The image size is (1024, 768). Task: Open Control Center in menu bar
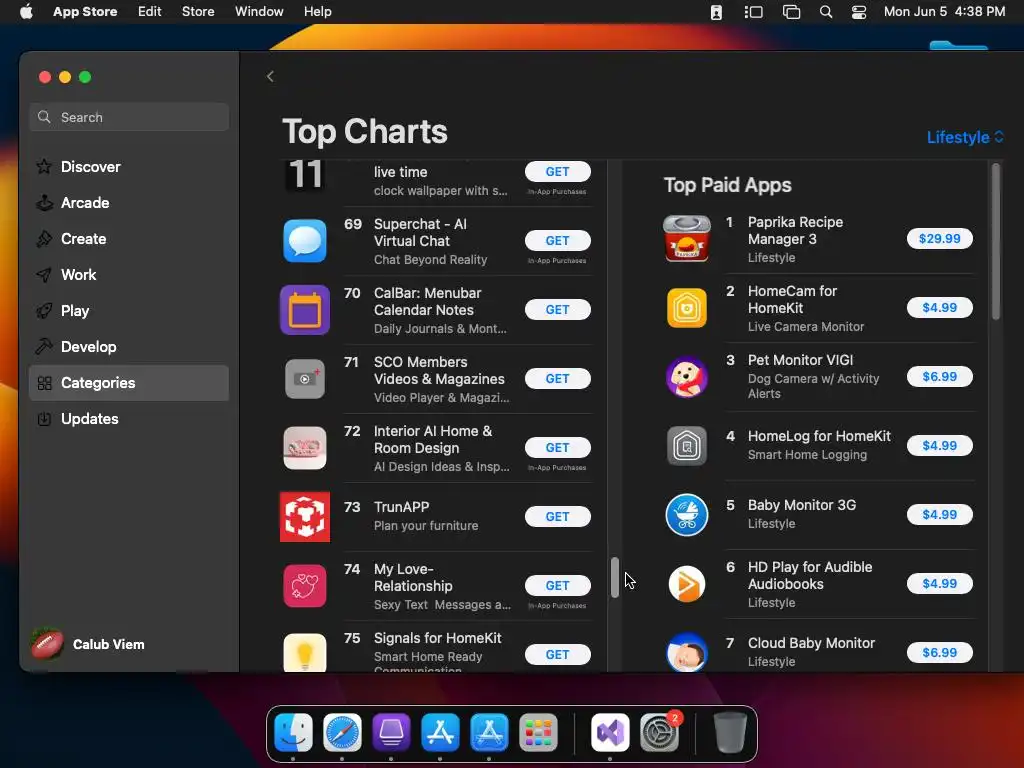(x=859, y=12)
